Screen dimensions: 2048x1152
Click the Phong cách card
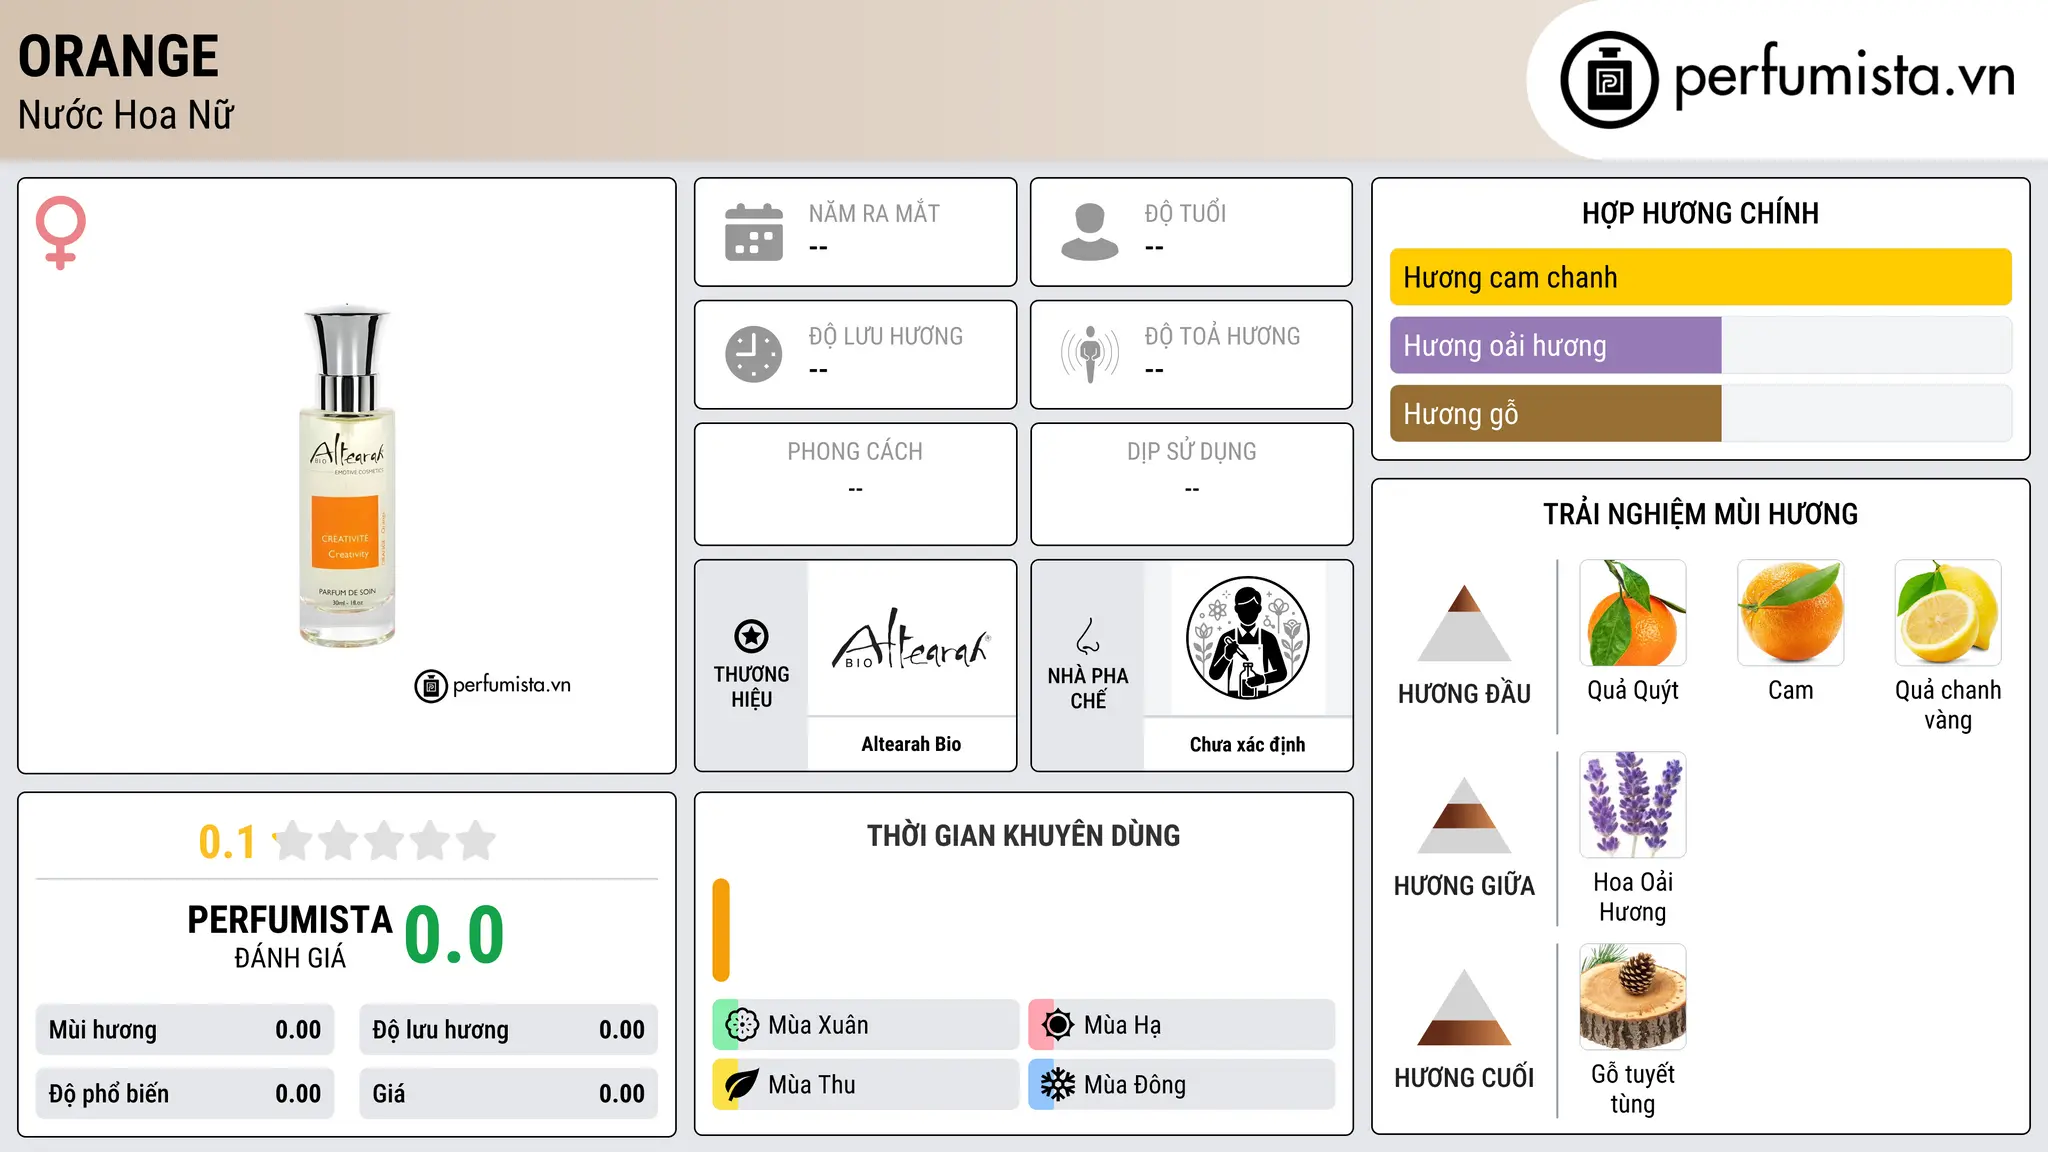pos(856,484)
